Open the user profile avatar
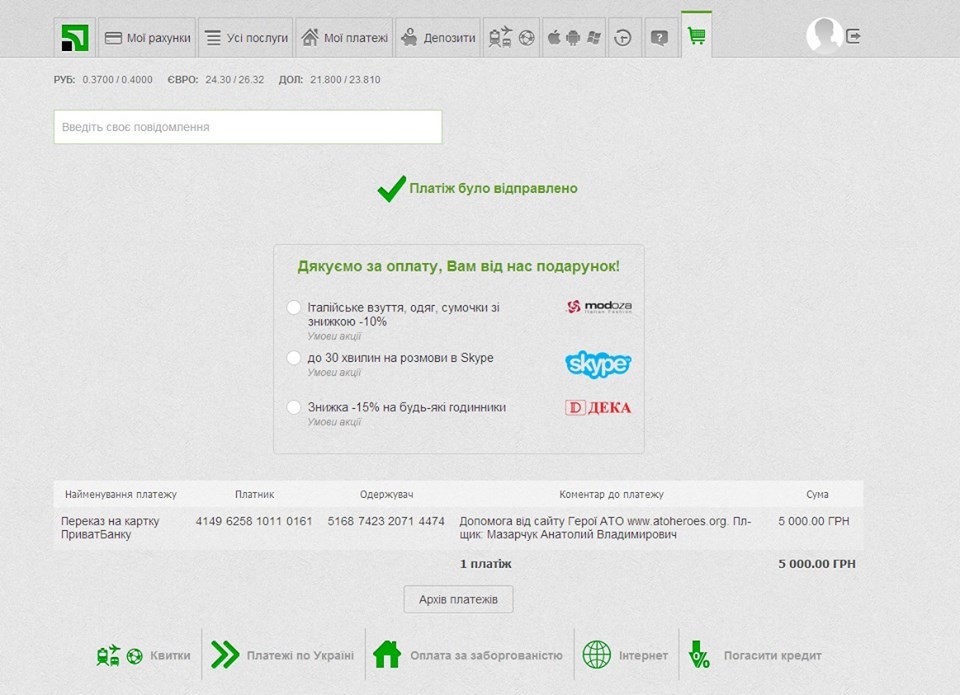960x695 pixels. click(x=824, y=36)
